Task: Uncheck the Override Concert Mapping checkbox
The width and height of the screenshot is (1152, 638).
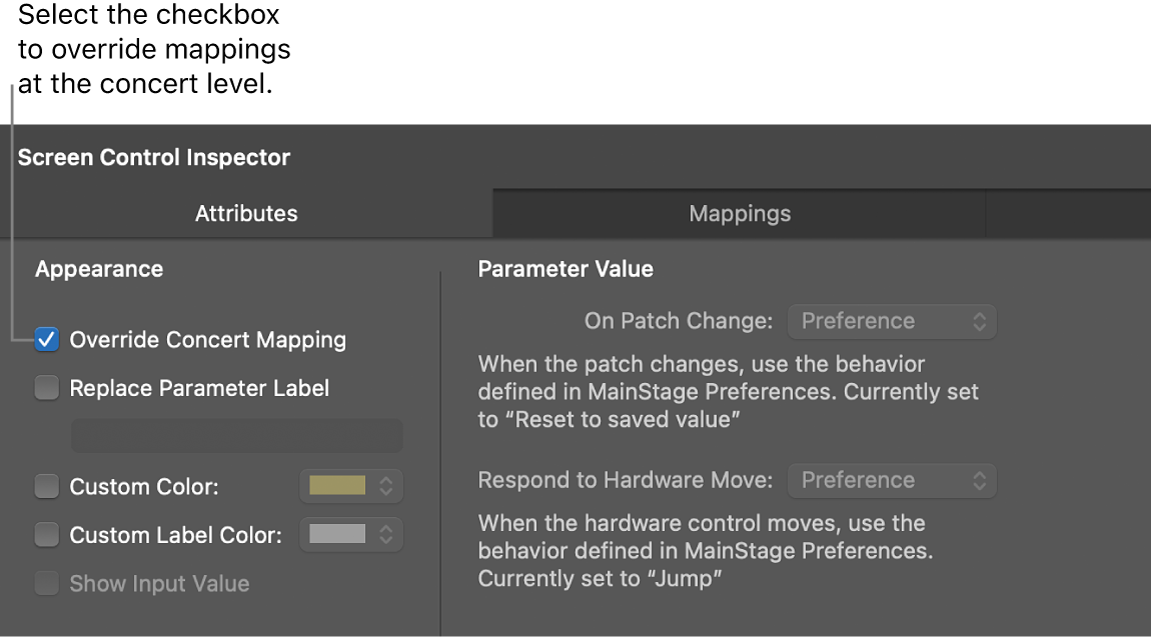Action: pyautogui.click(x=46, y=339)
